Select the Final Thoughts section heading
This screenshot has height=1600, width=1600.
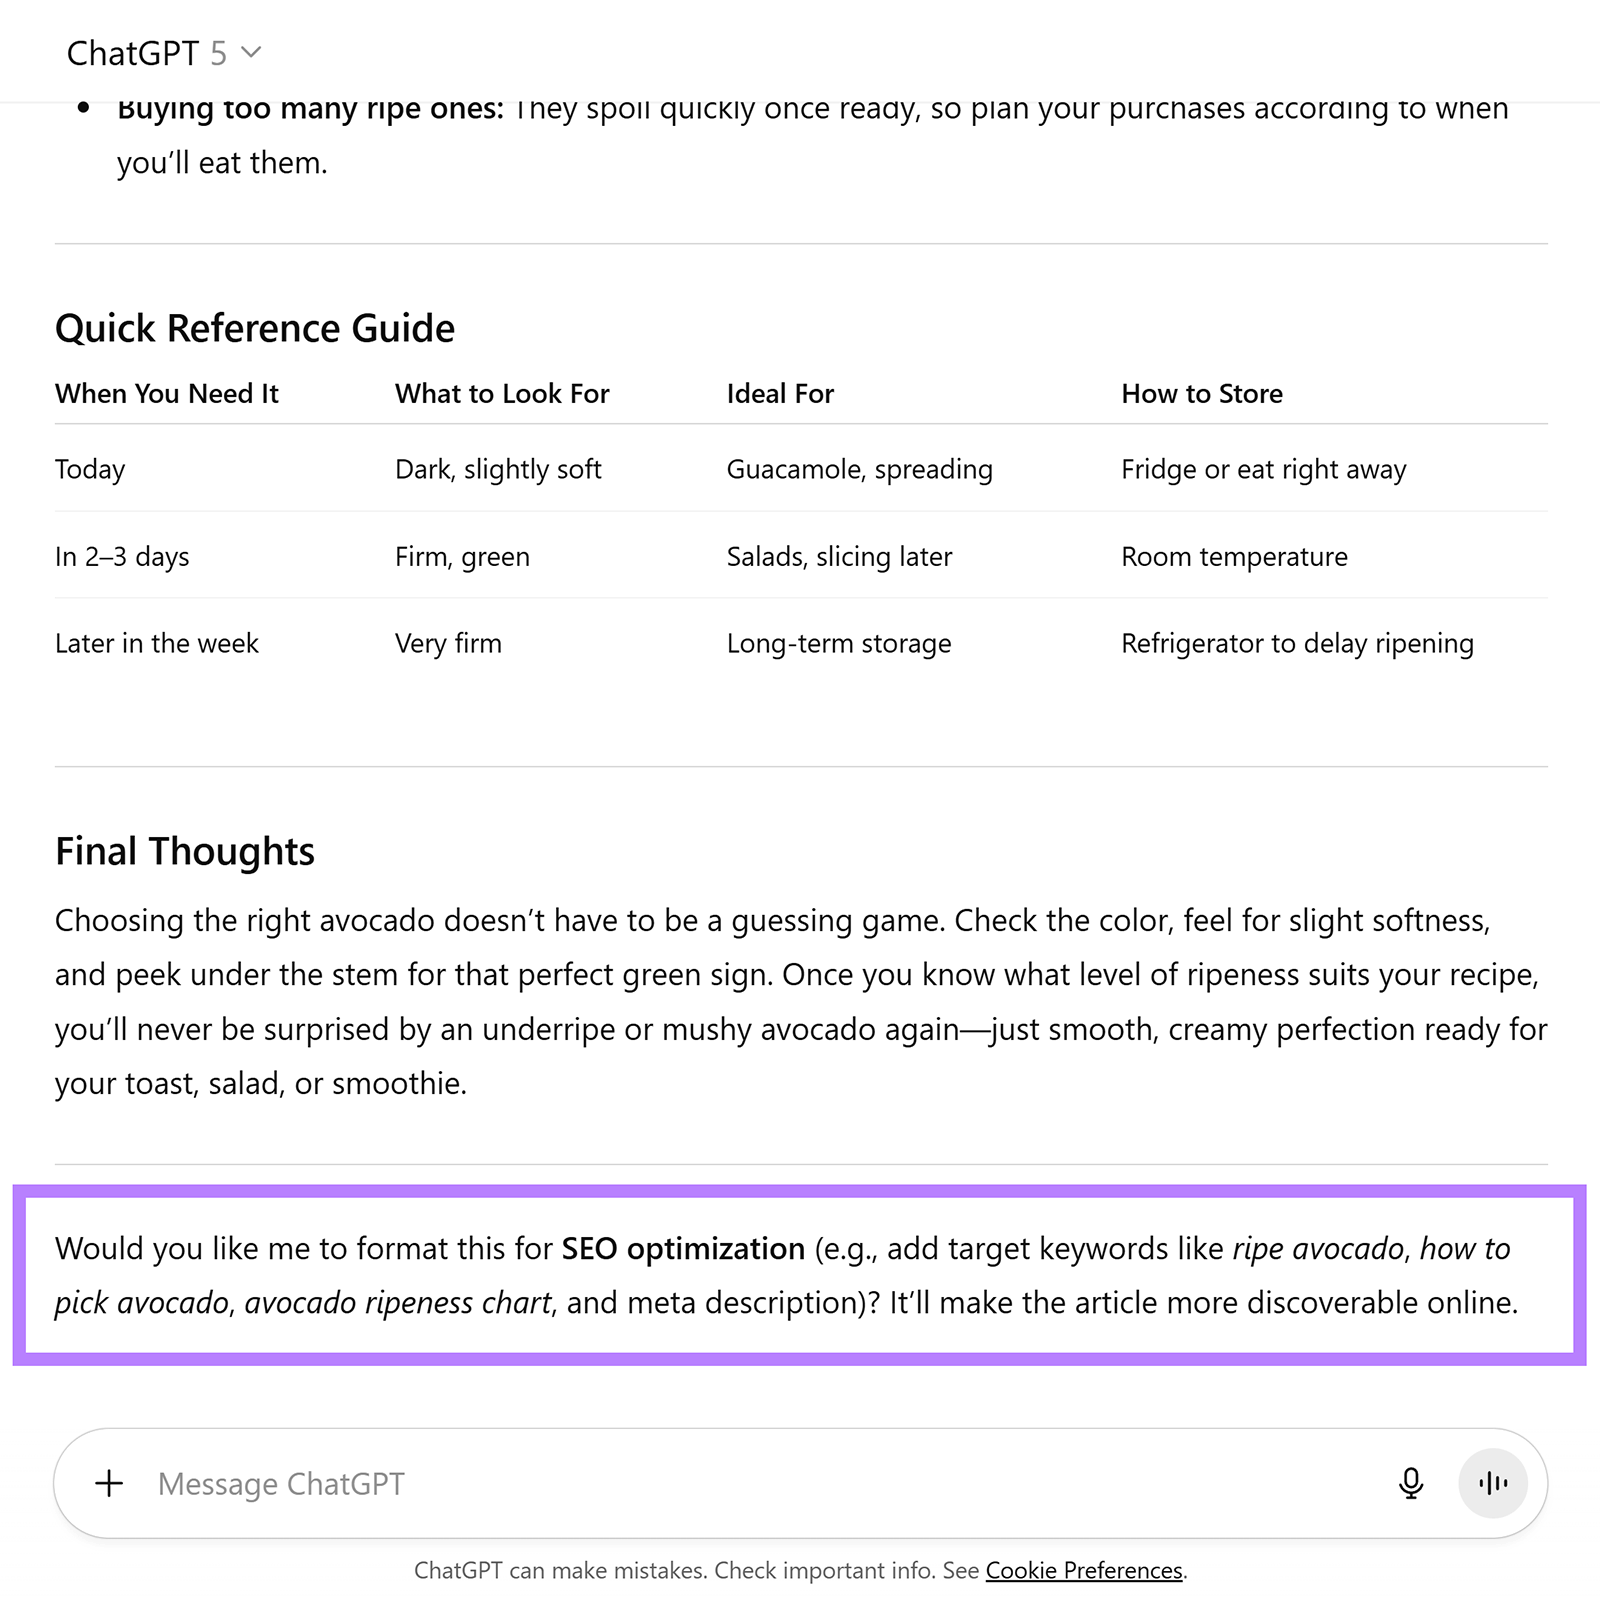coord(186,851)
